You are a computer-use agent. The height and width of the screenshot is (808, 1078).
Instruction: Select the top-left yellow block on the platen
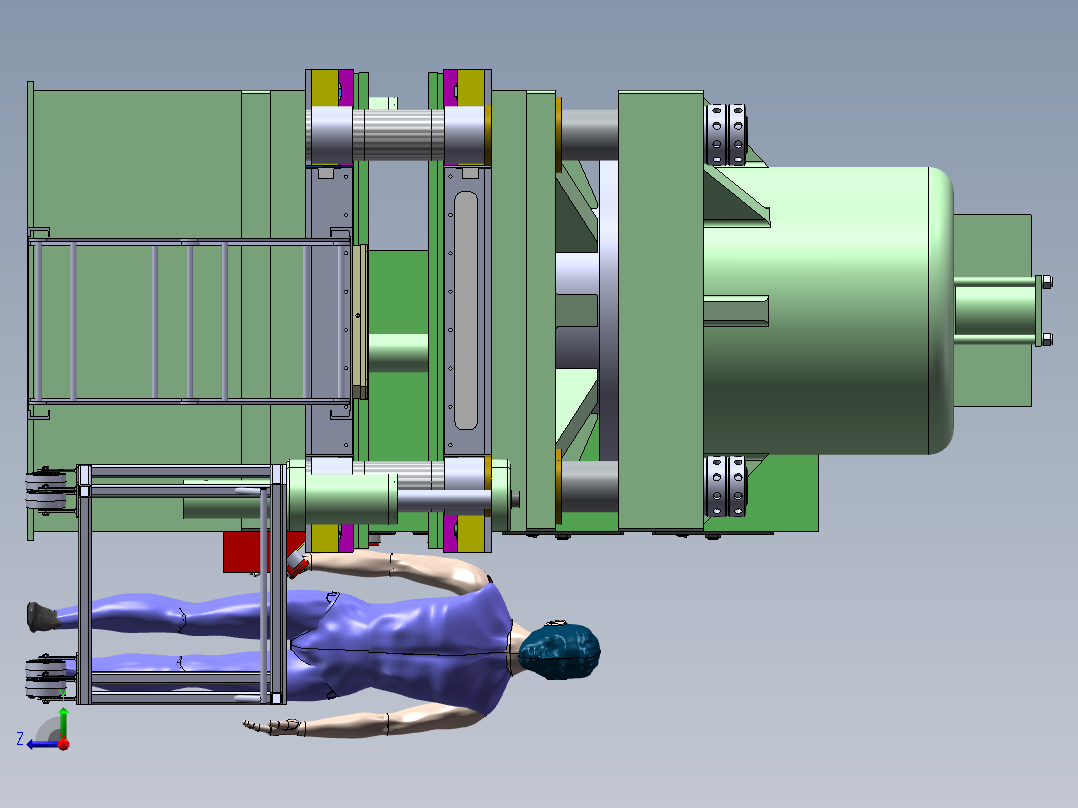point(324,88)
